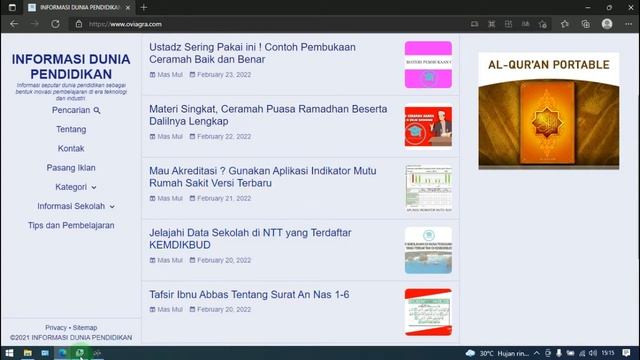
Task: Click the date February 22, 2022
Action: 224,136
